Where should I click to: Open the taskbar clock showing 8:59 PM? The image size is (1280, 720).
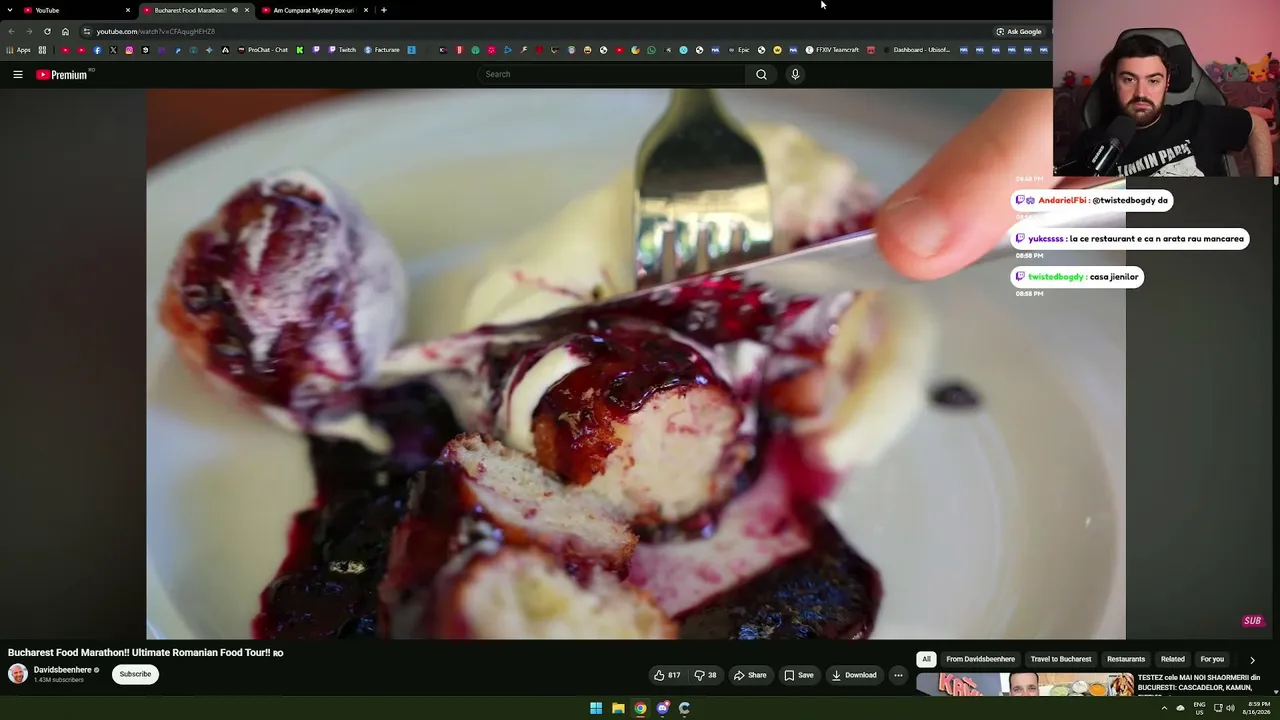1258,708
